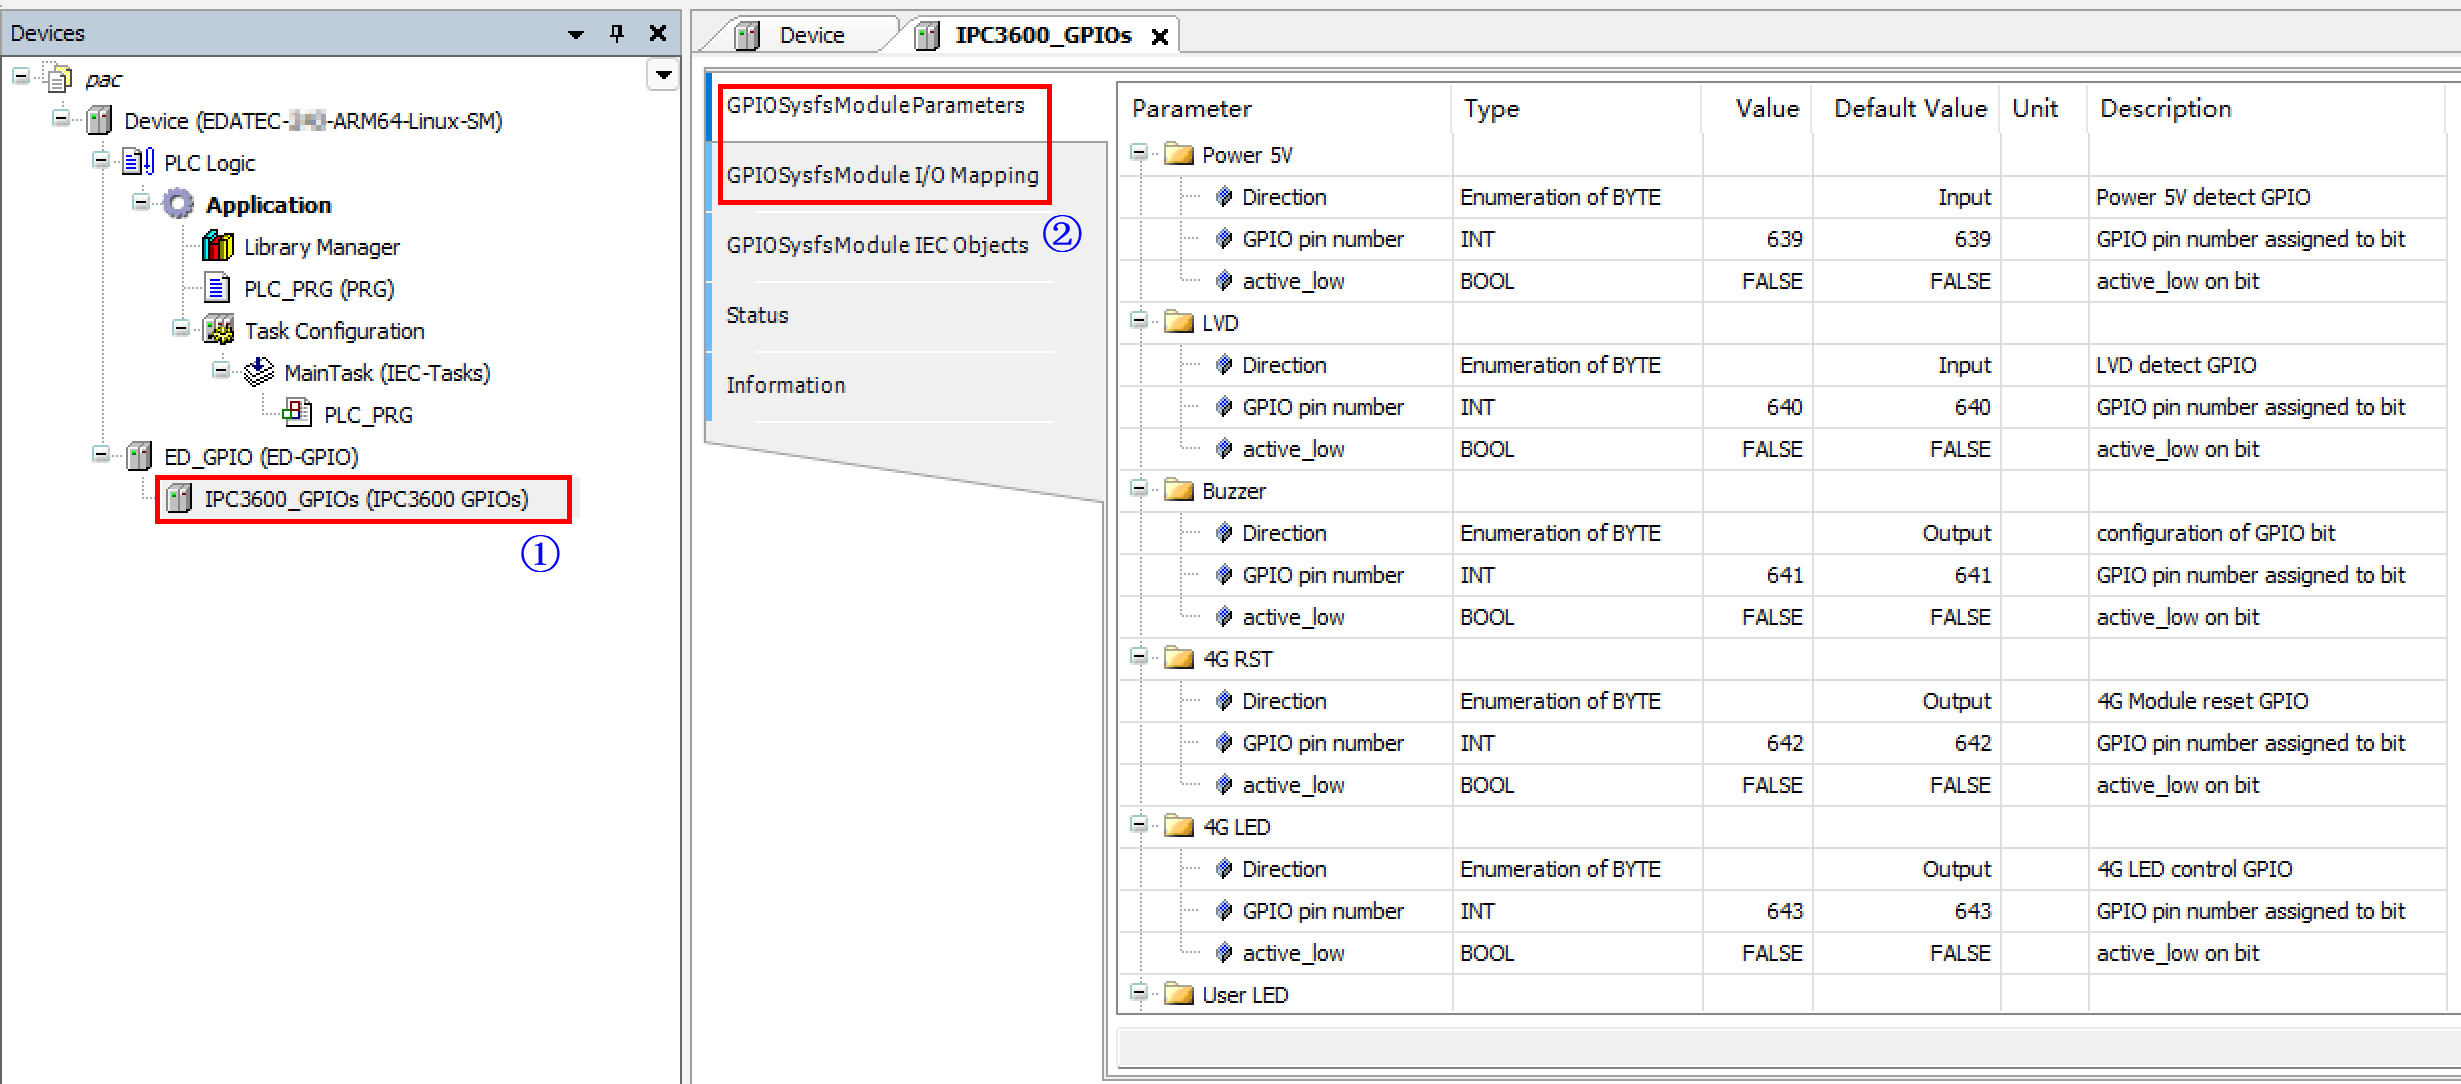Collapse the PLC Logic tree node

pos(100,161)
